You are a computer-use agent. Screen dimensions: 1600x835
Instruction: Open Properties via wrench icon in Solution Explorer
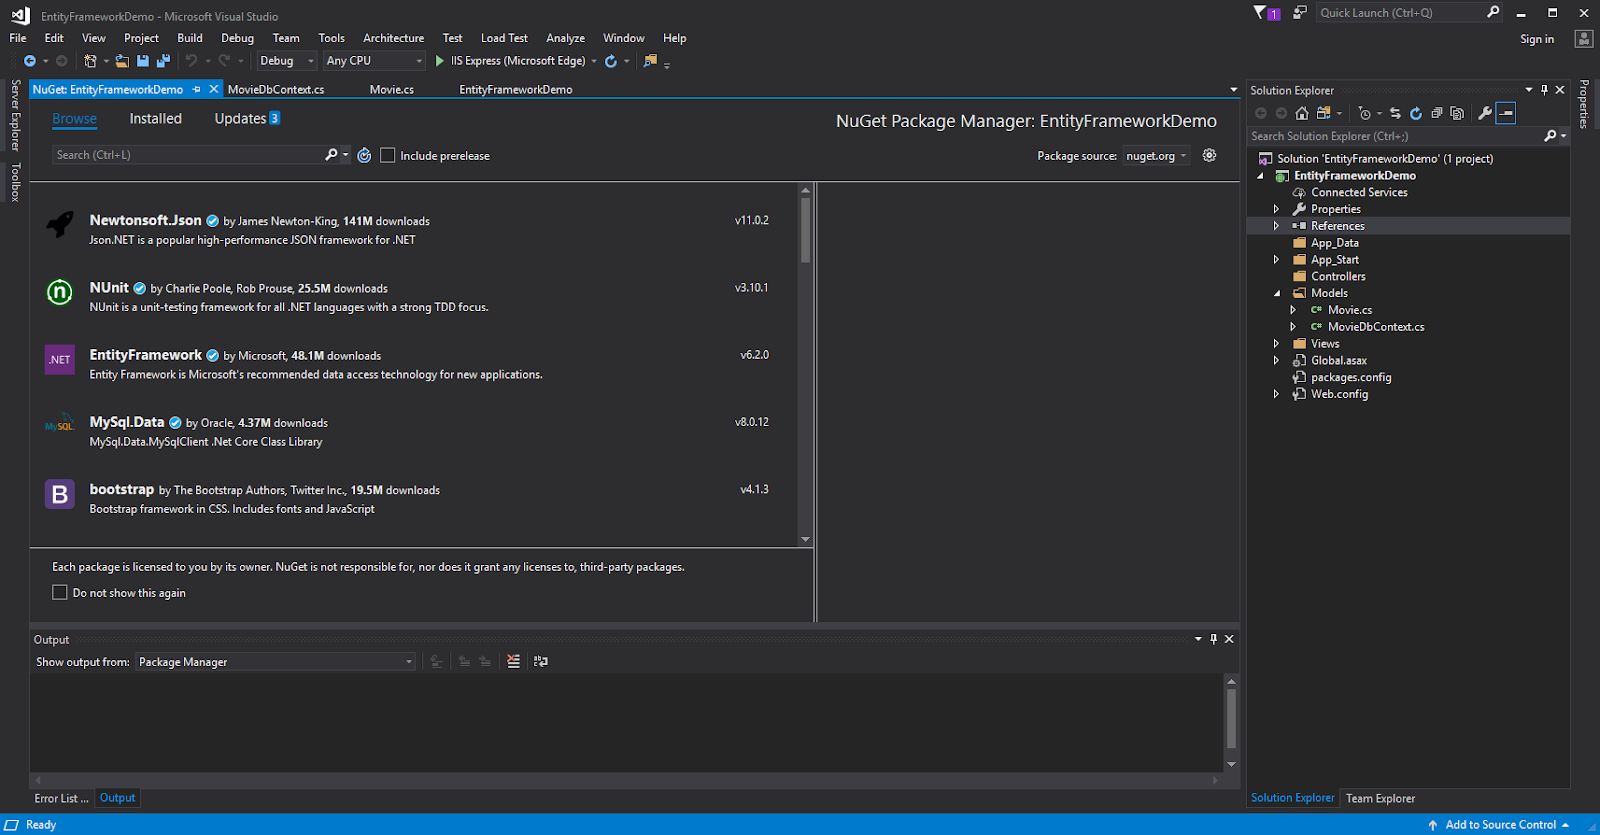pos(1485,113)
